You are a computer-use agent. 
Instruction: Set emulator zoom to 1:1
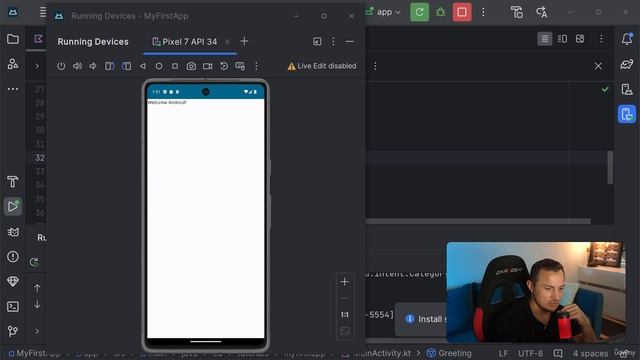pos(345,315)
